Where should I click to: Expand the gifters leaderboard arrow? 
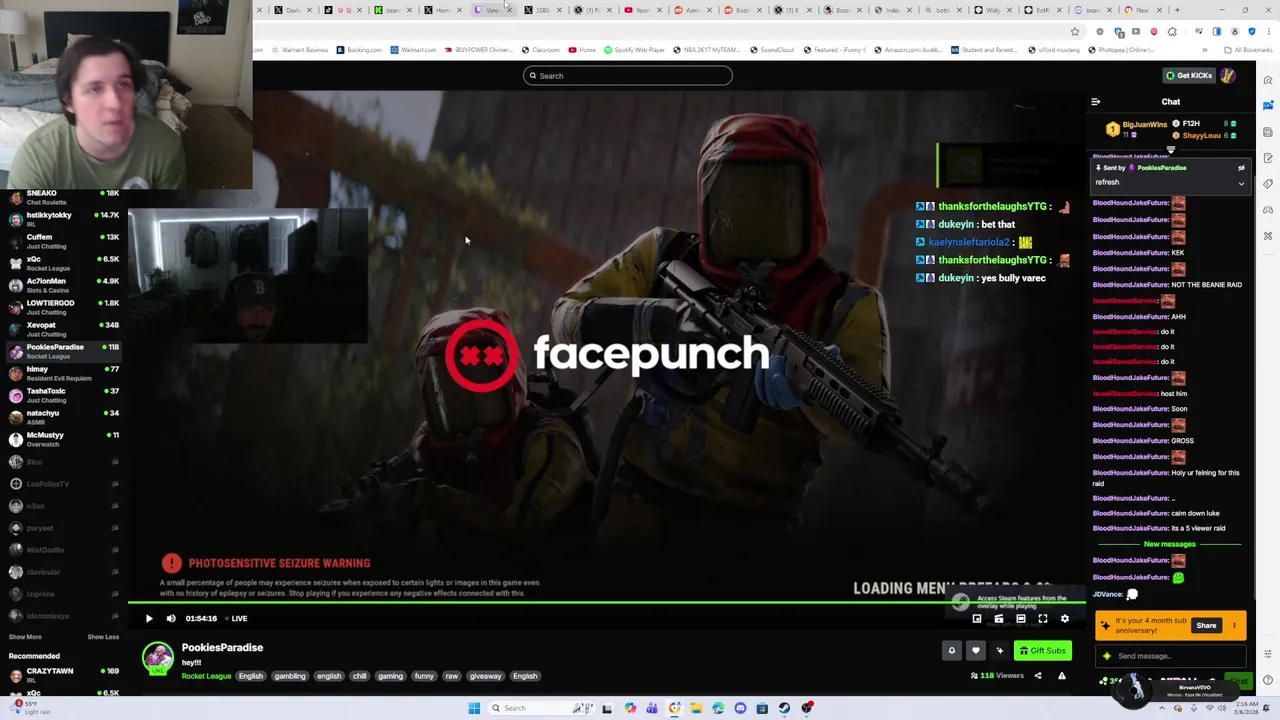pyautogui.click(x=1171, y=150)
